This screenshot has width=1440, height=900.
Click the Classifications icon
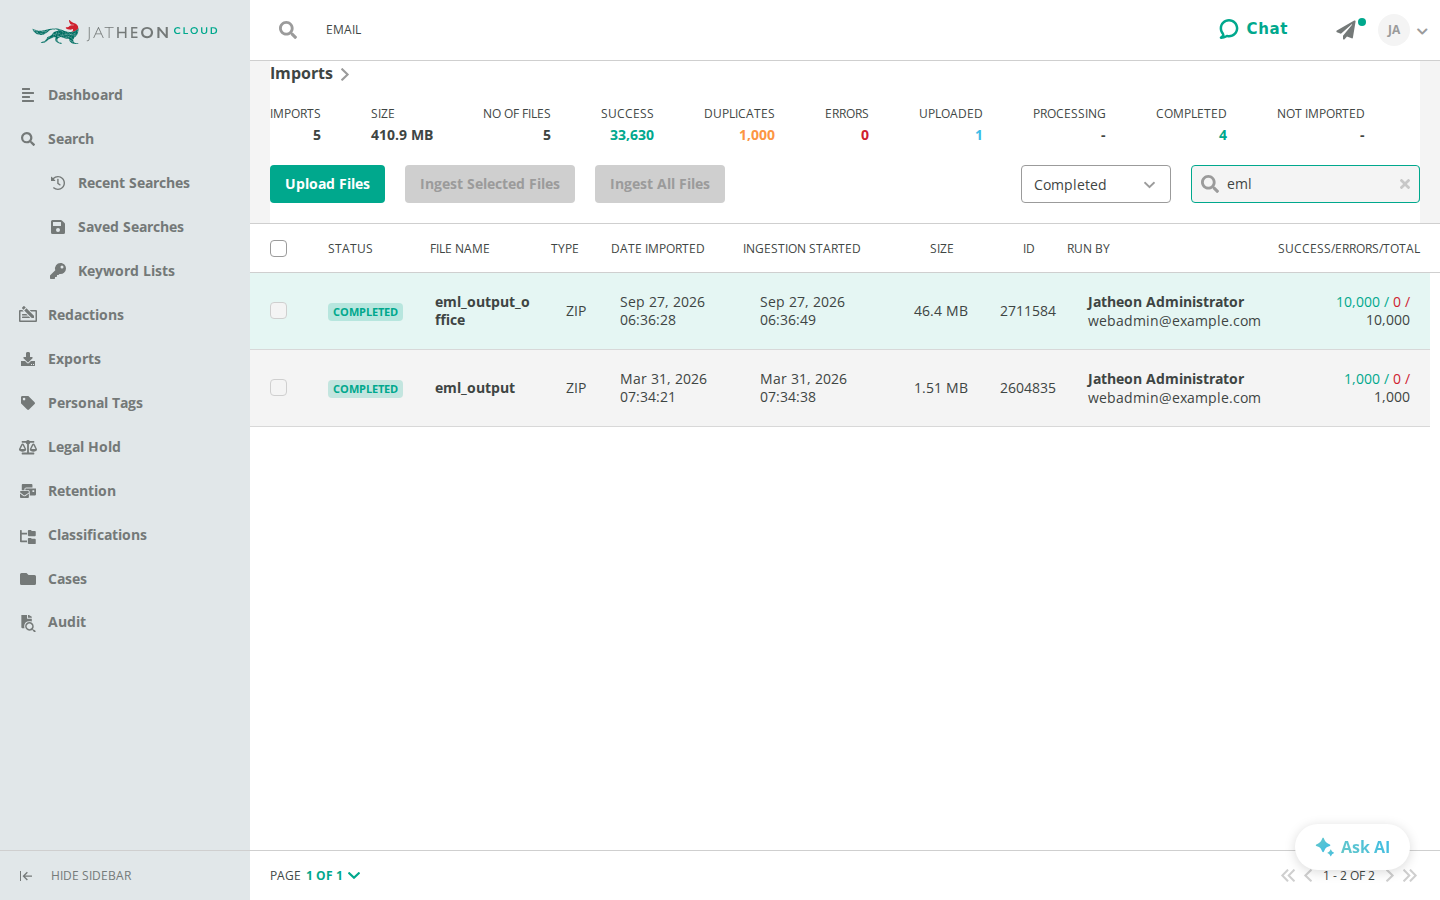[x=28, y=535]
